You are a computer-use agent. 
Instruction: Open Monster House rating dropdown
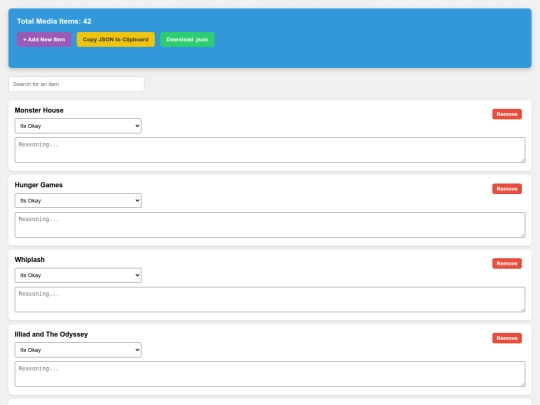click(78, 126)
